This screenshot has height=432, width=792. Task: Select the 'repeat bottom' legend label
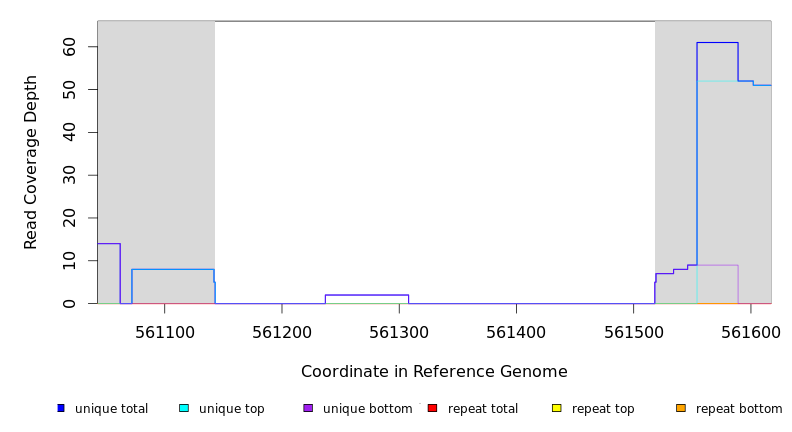pyautogui.click(x=739, y=409)
